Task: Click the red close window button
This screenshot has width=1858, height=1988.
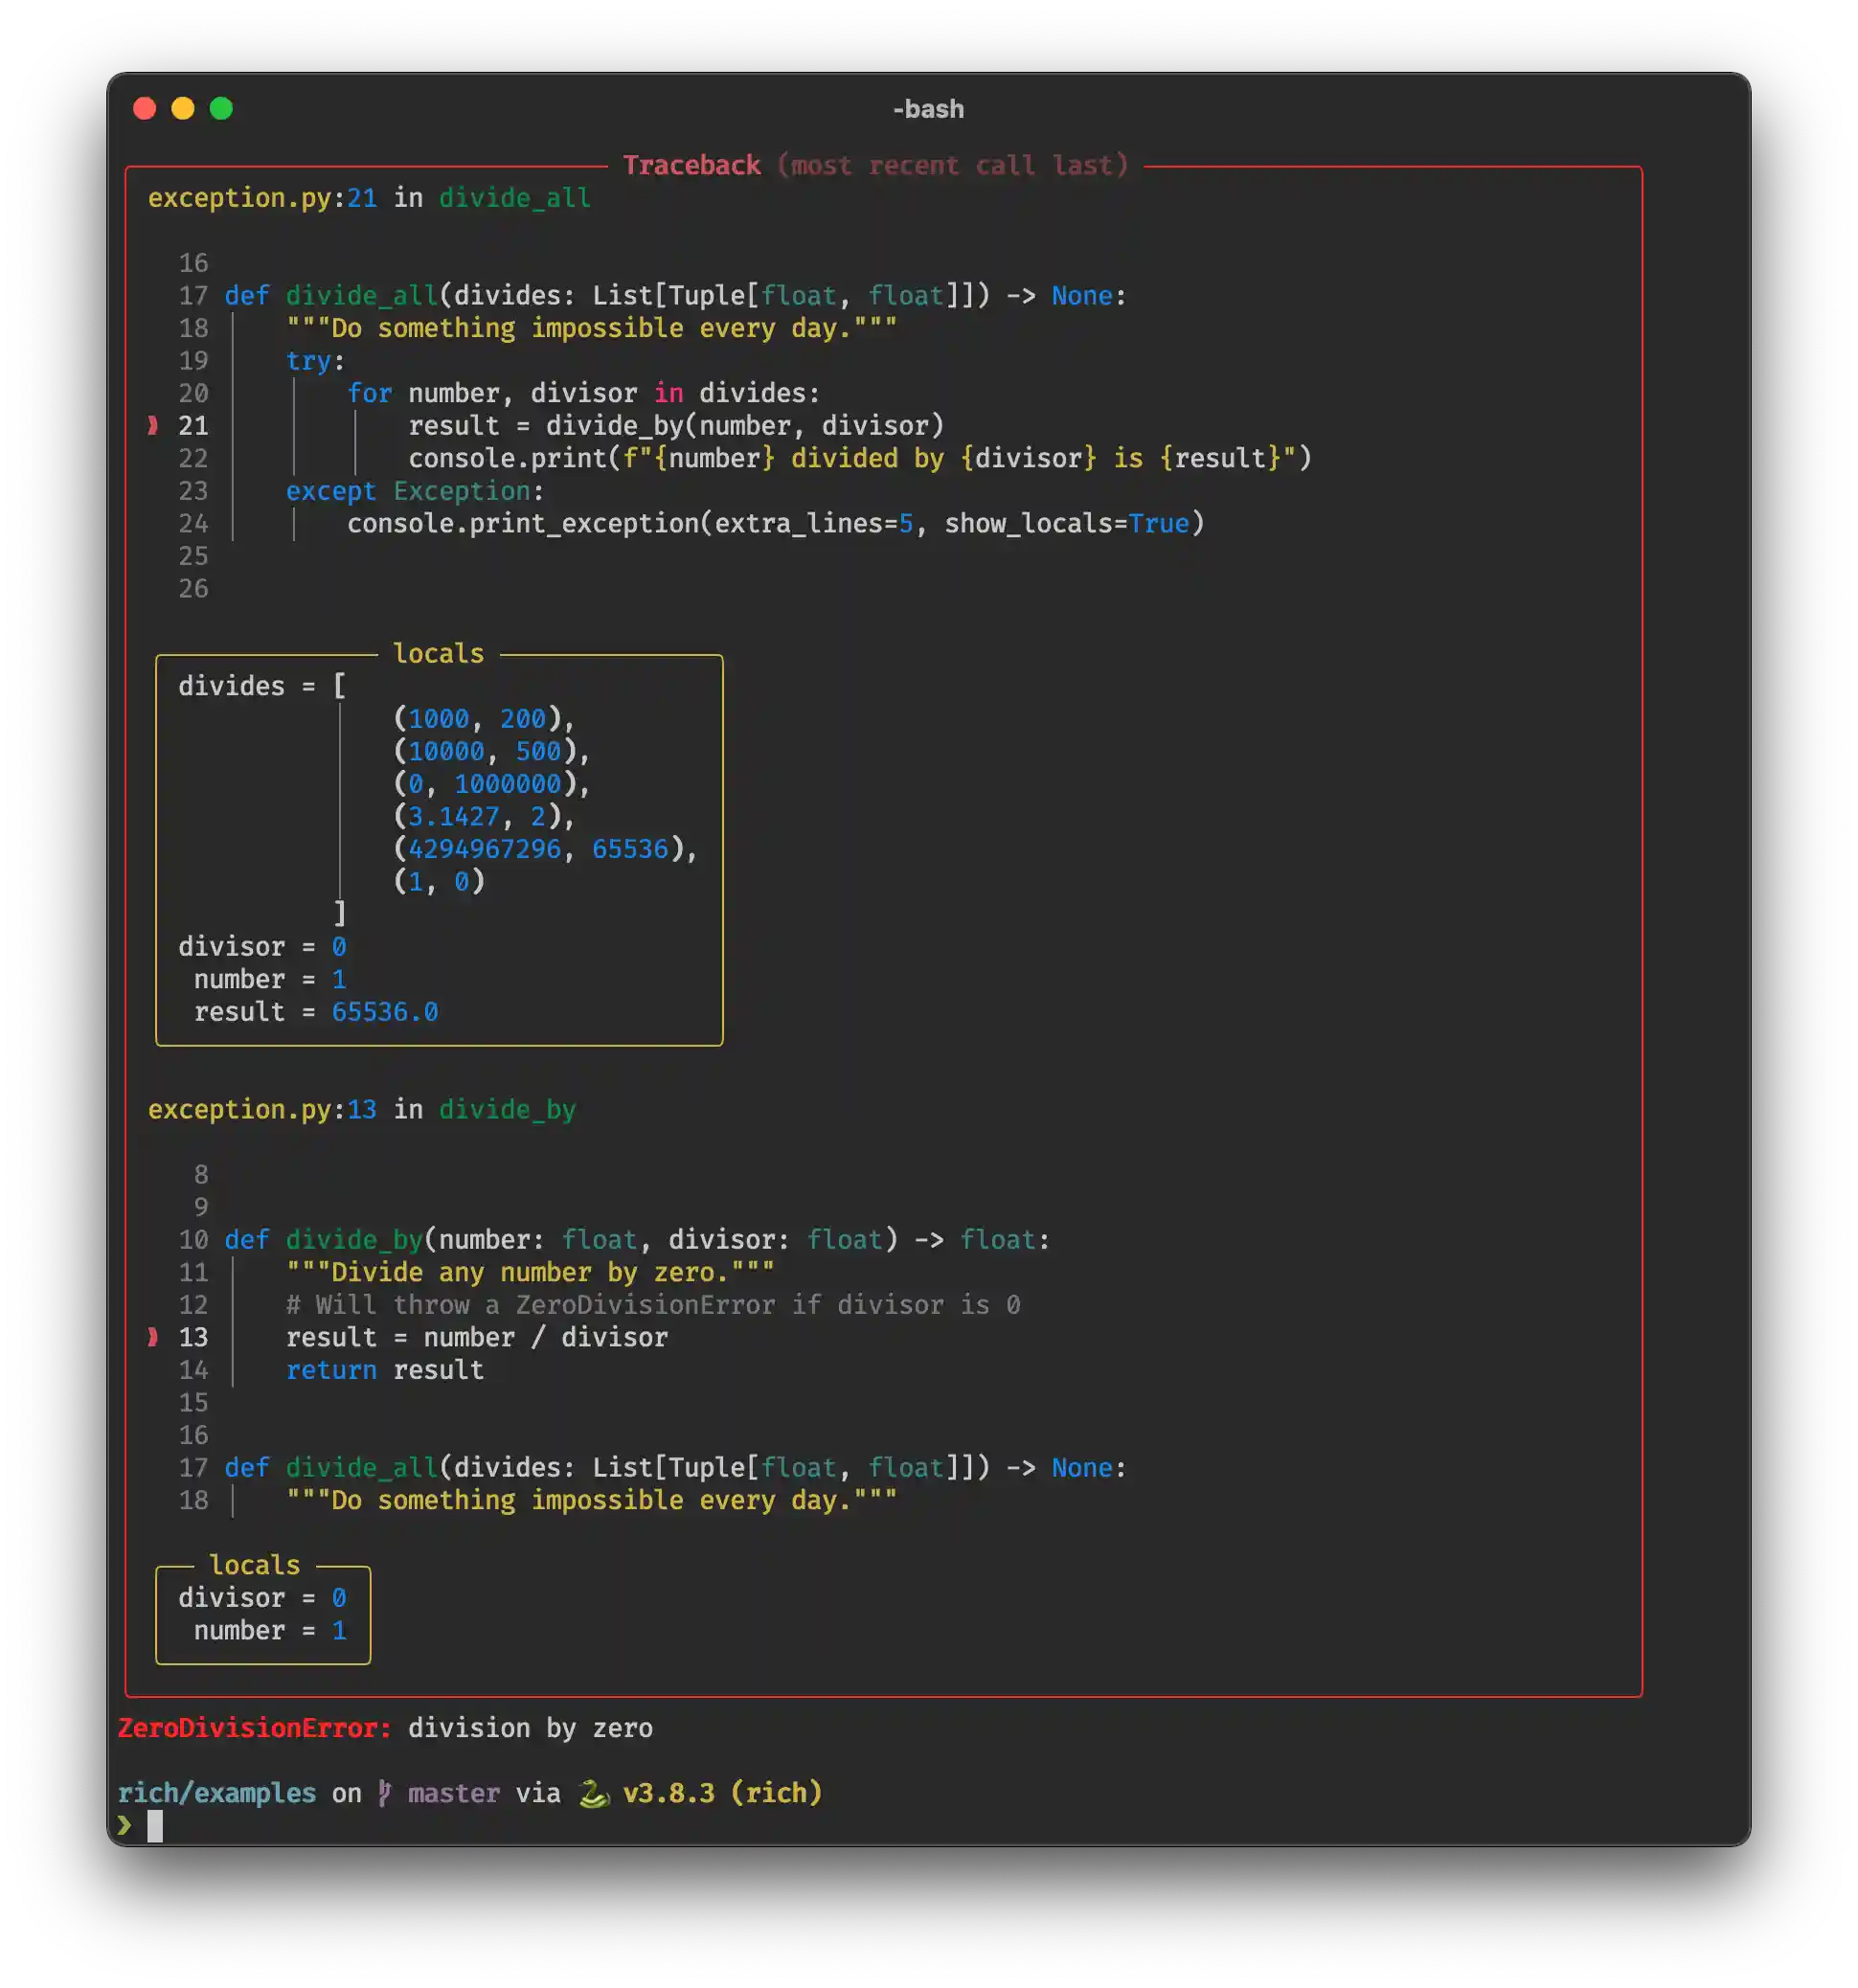Action: (144, 108)
